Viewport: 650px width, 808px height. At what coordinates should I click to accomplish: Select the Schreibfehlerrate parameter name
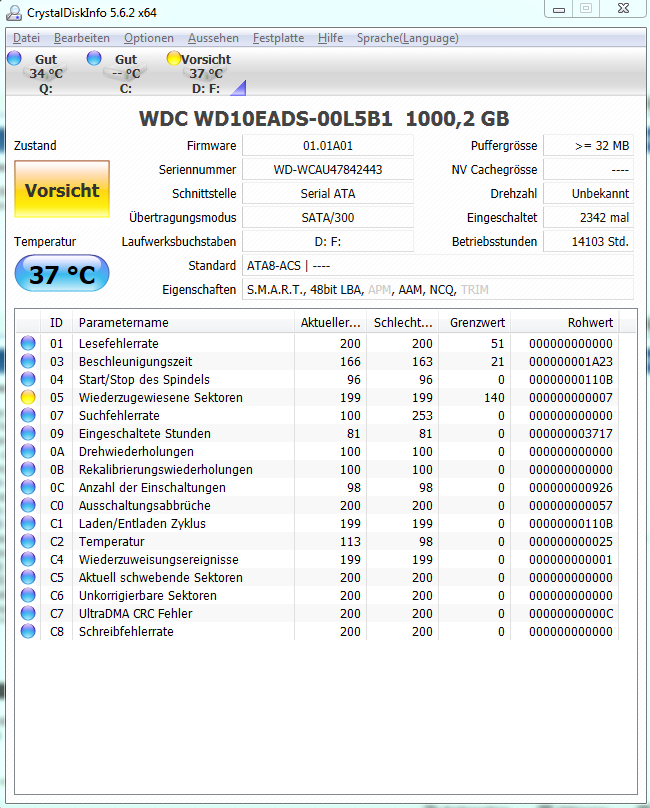[x=126, y=632]
